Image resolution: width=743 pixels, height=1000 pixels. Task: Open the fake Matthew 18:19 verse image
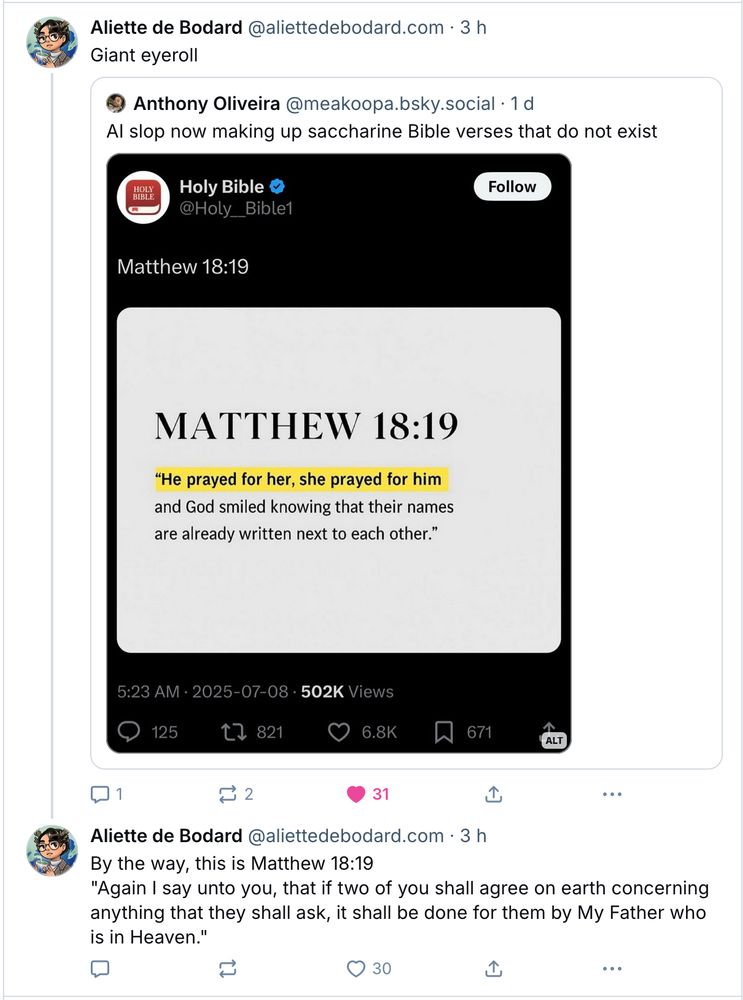pyautogui.click(x=338, y=480)
